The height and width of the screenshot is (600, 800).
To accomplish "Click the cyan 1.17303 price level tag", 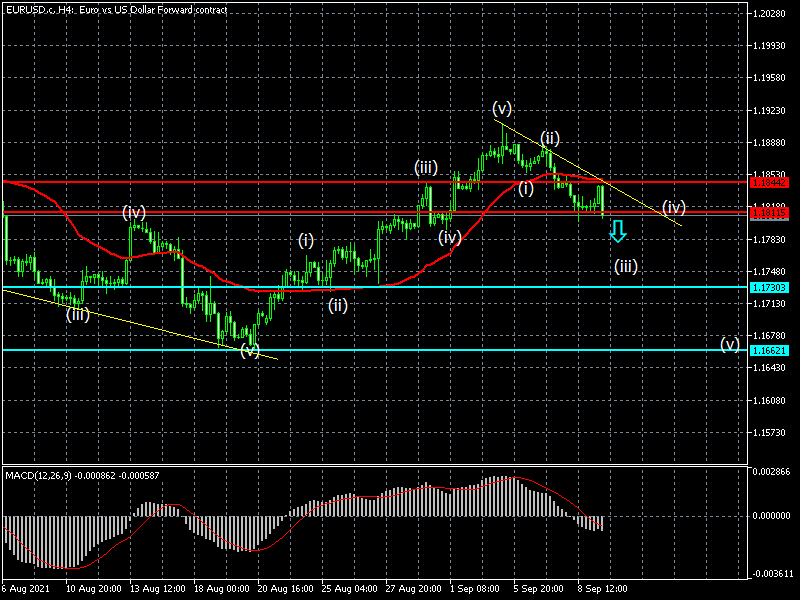I will pyautogui.click(x=772, y=288).
